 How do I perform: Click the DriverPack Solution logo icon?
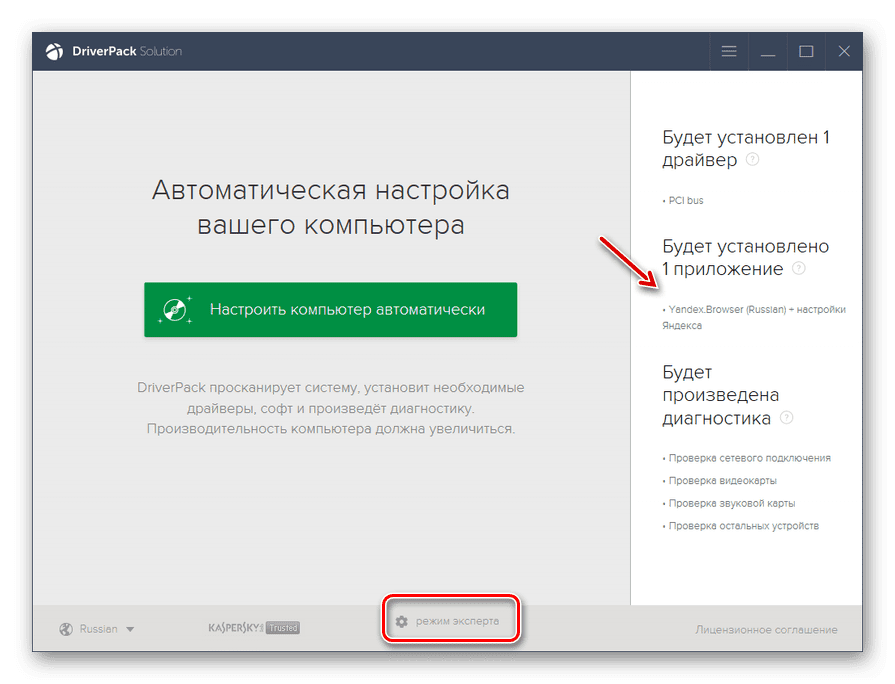point(55,51)
